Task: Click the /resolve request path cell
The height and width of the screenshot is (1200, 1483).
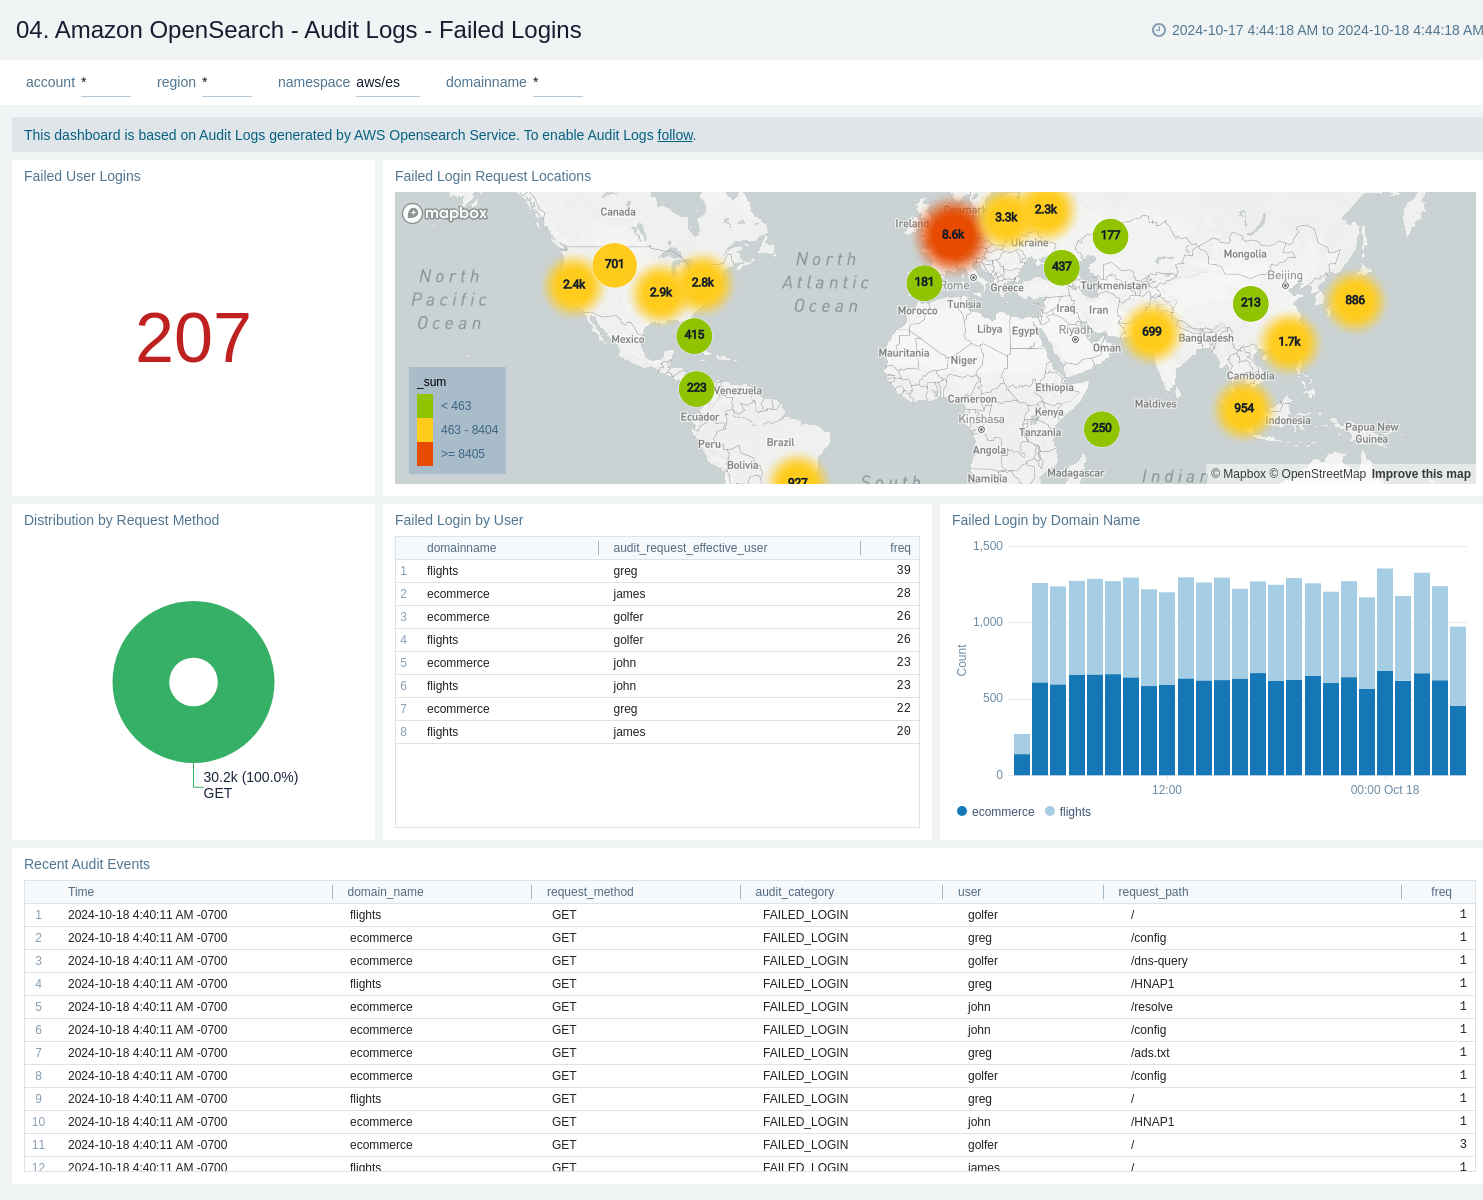Action: pos(1152,1007)
